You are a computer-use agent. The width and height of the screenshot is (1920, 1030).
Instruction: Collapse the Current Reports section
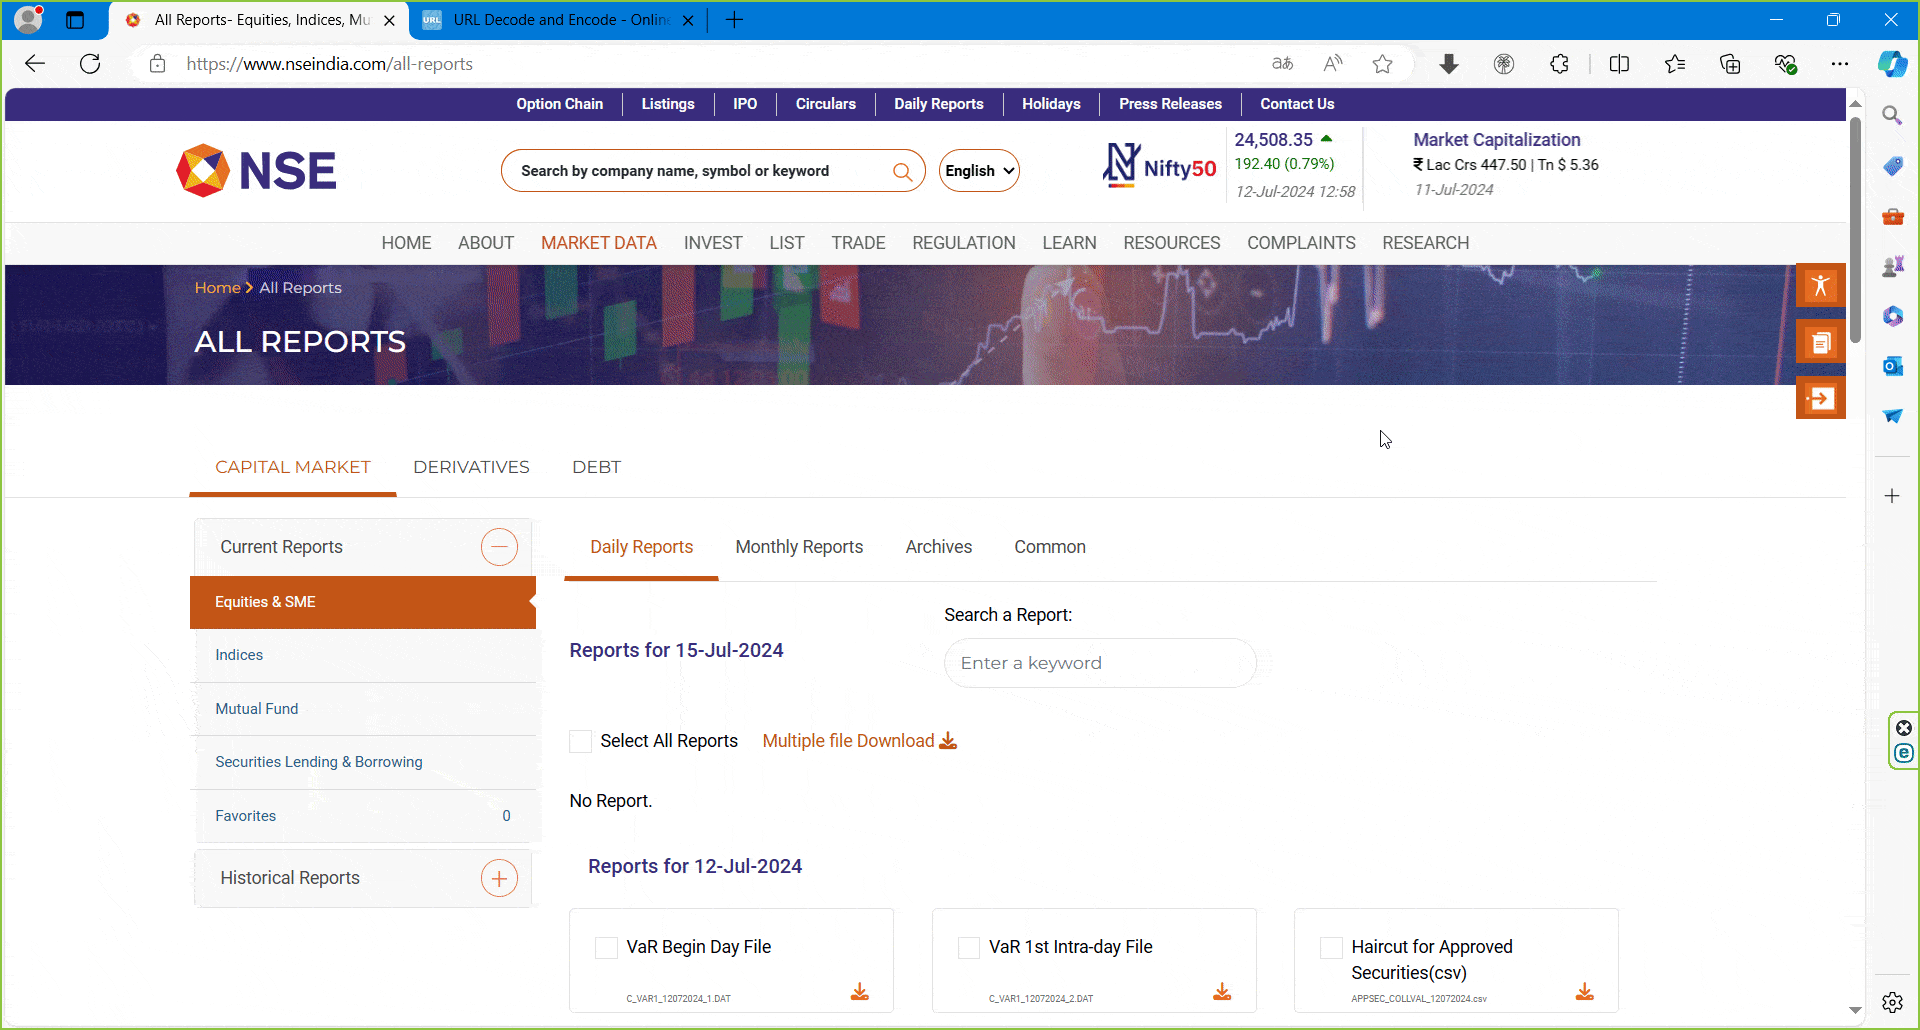[499, 547]
